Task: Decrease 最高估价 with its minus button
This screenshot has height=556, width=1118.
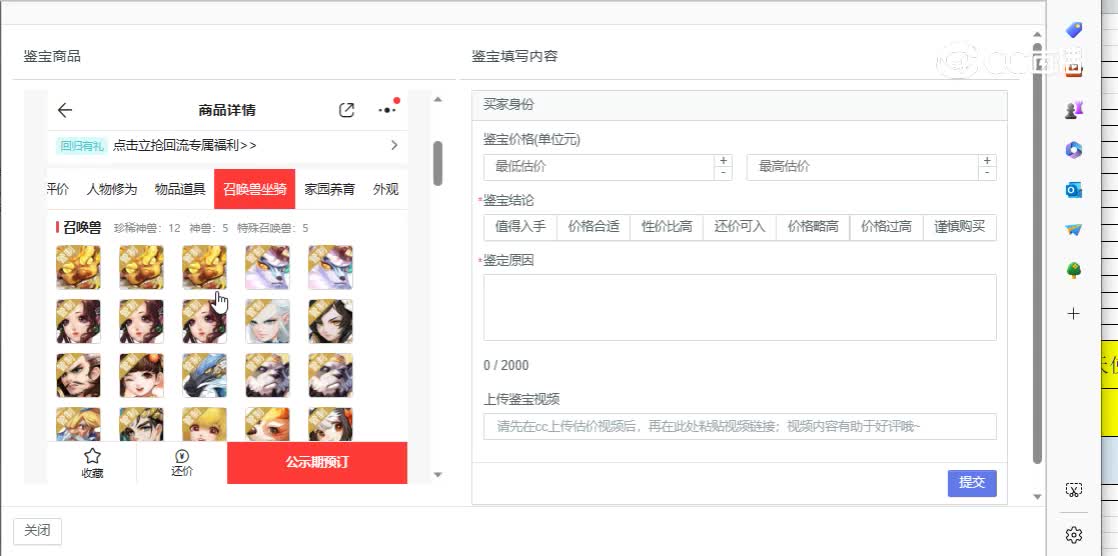Action: point(988,173)
